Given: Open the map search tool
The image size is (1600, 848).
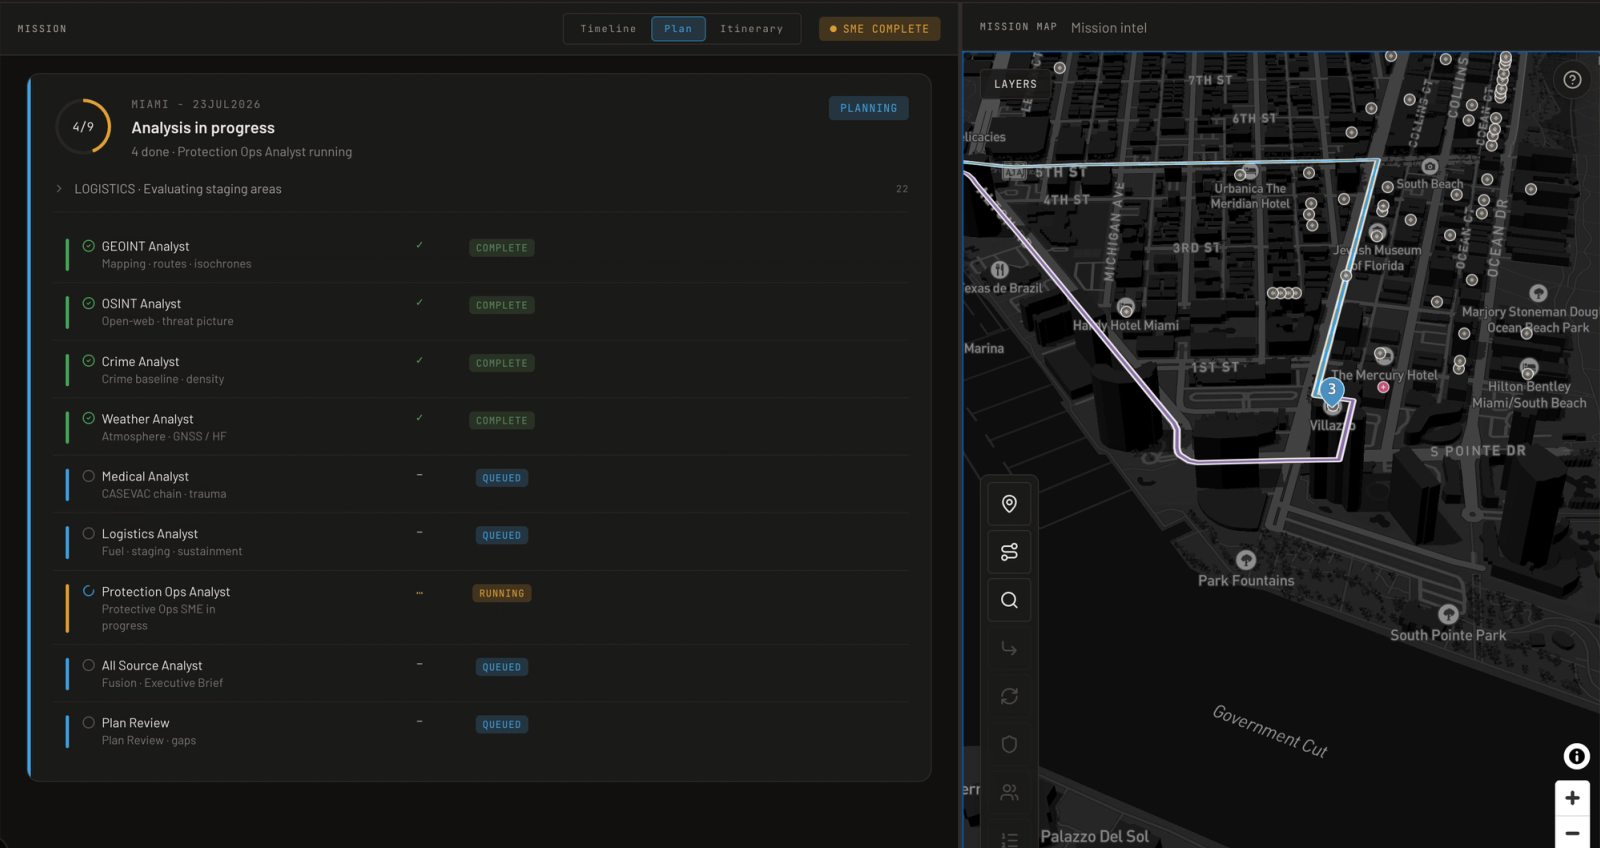Looking at the screenshot, I should pos(1009,600).
